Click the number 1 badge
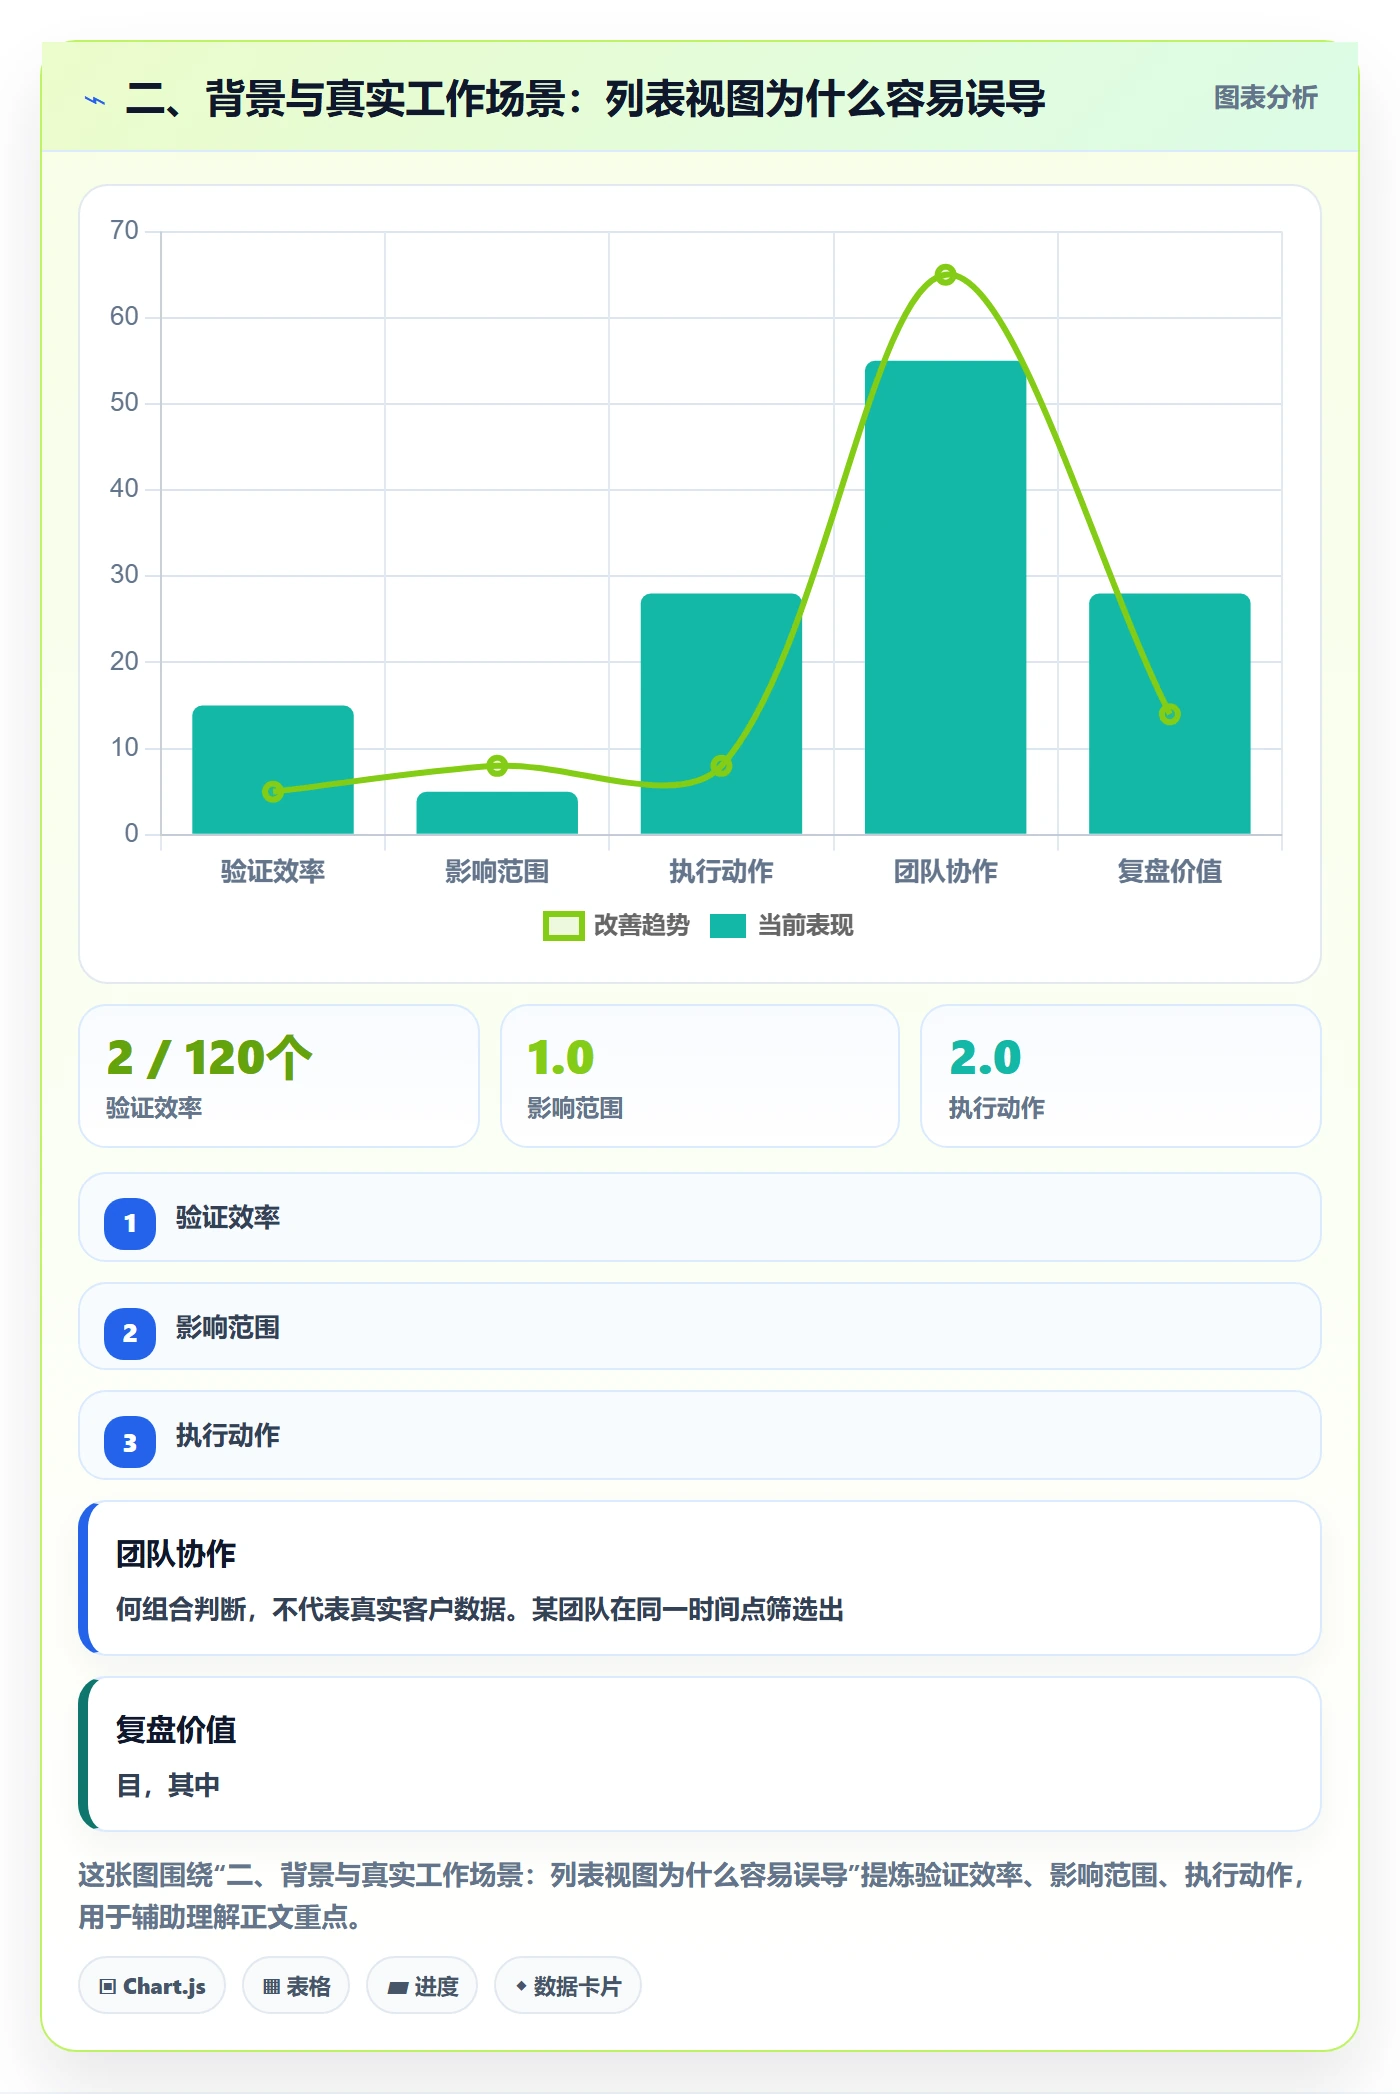 (130, 1223)
